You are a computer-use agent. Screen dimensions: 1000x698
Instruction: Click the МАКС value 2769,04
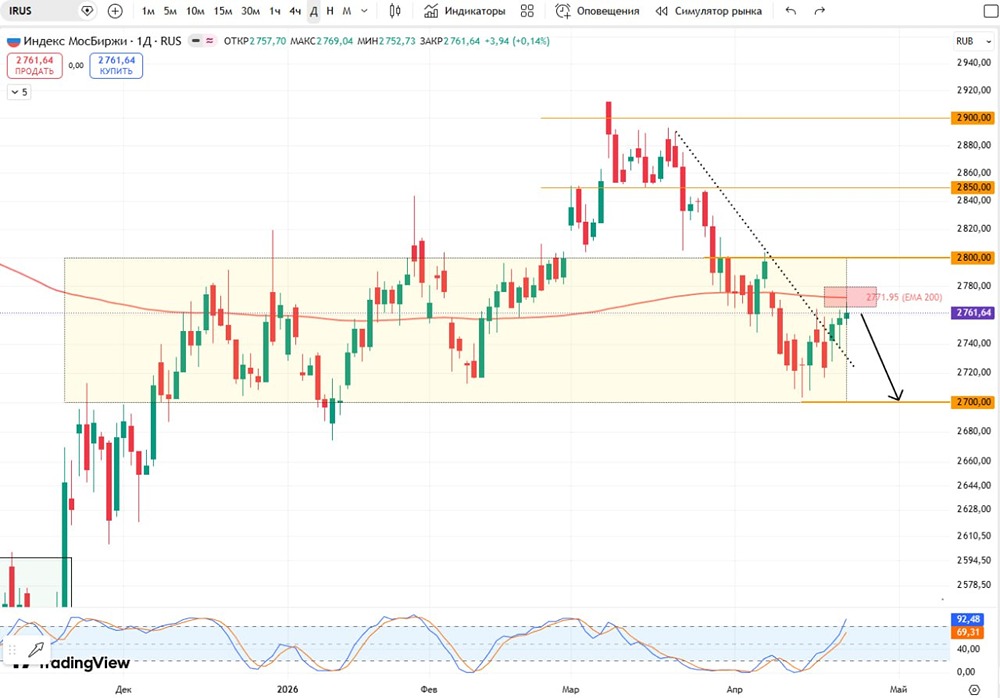[335, 41]
